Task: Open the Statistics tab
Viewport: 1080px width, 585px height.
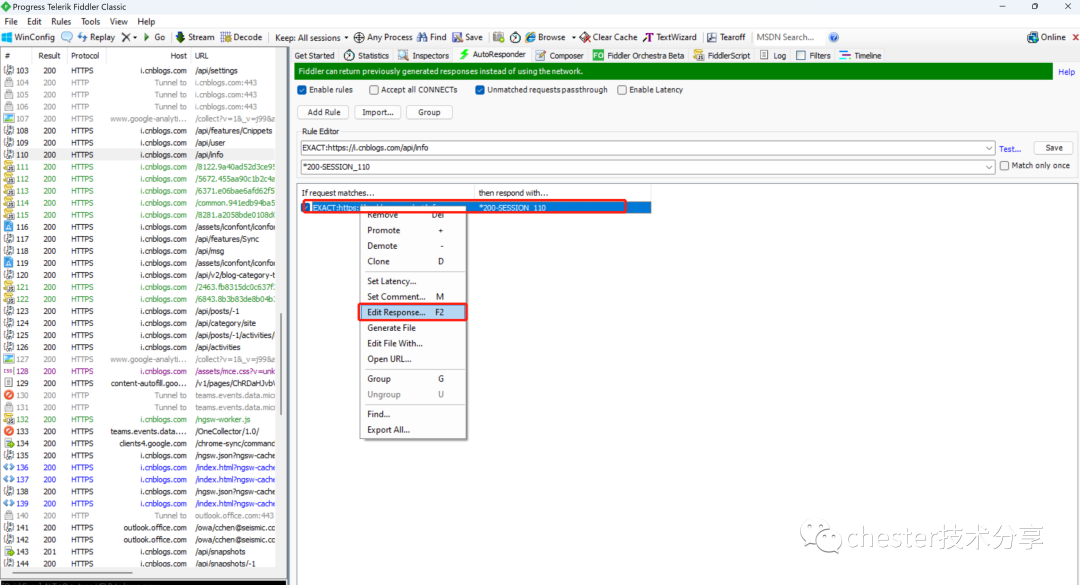Action: 366,55
